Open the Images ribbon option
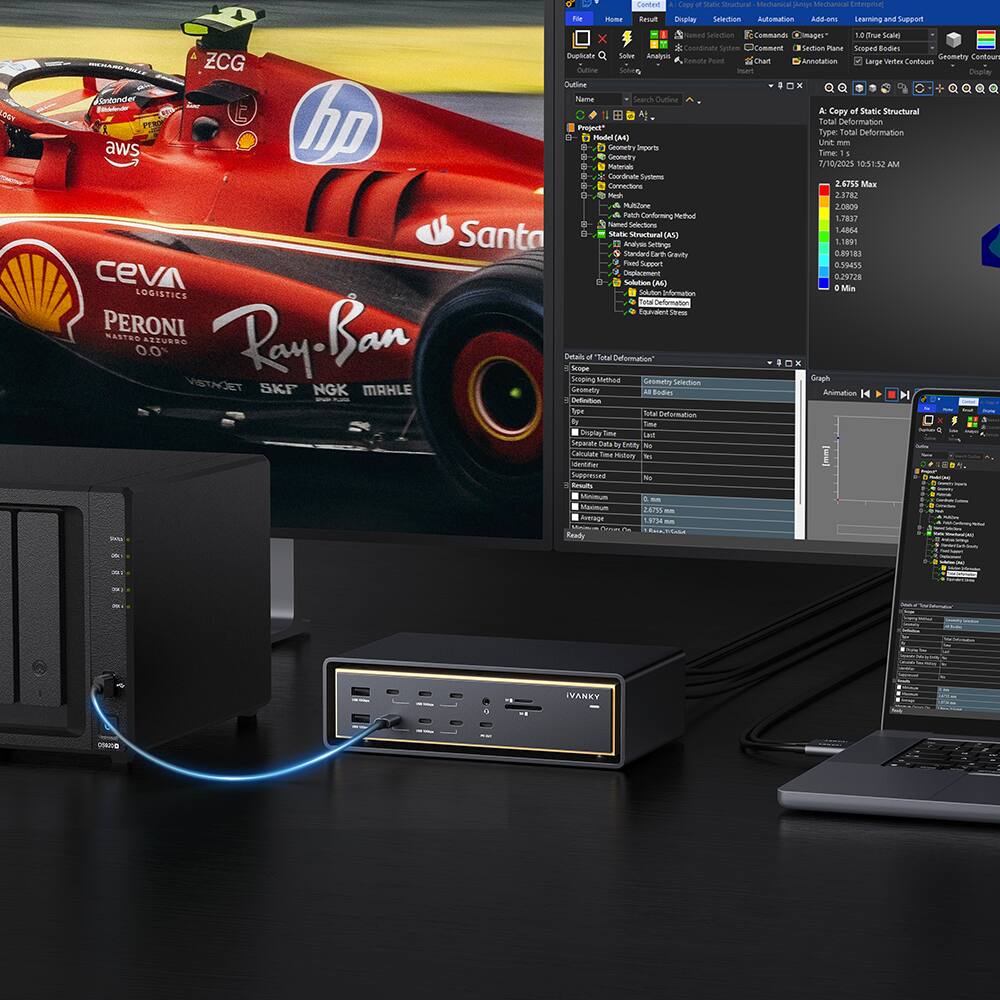1000x1000 pixels. coord(810,35)
